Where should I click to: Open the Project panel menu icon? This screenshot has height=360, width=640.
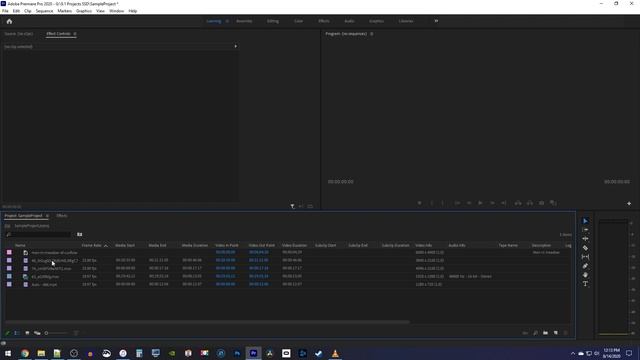(x=47, y=216)
